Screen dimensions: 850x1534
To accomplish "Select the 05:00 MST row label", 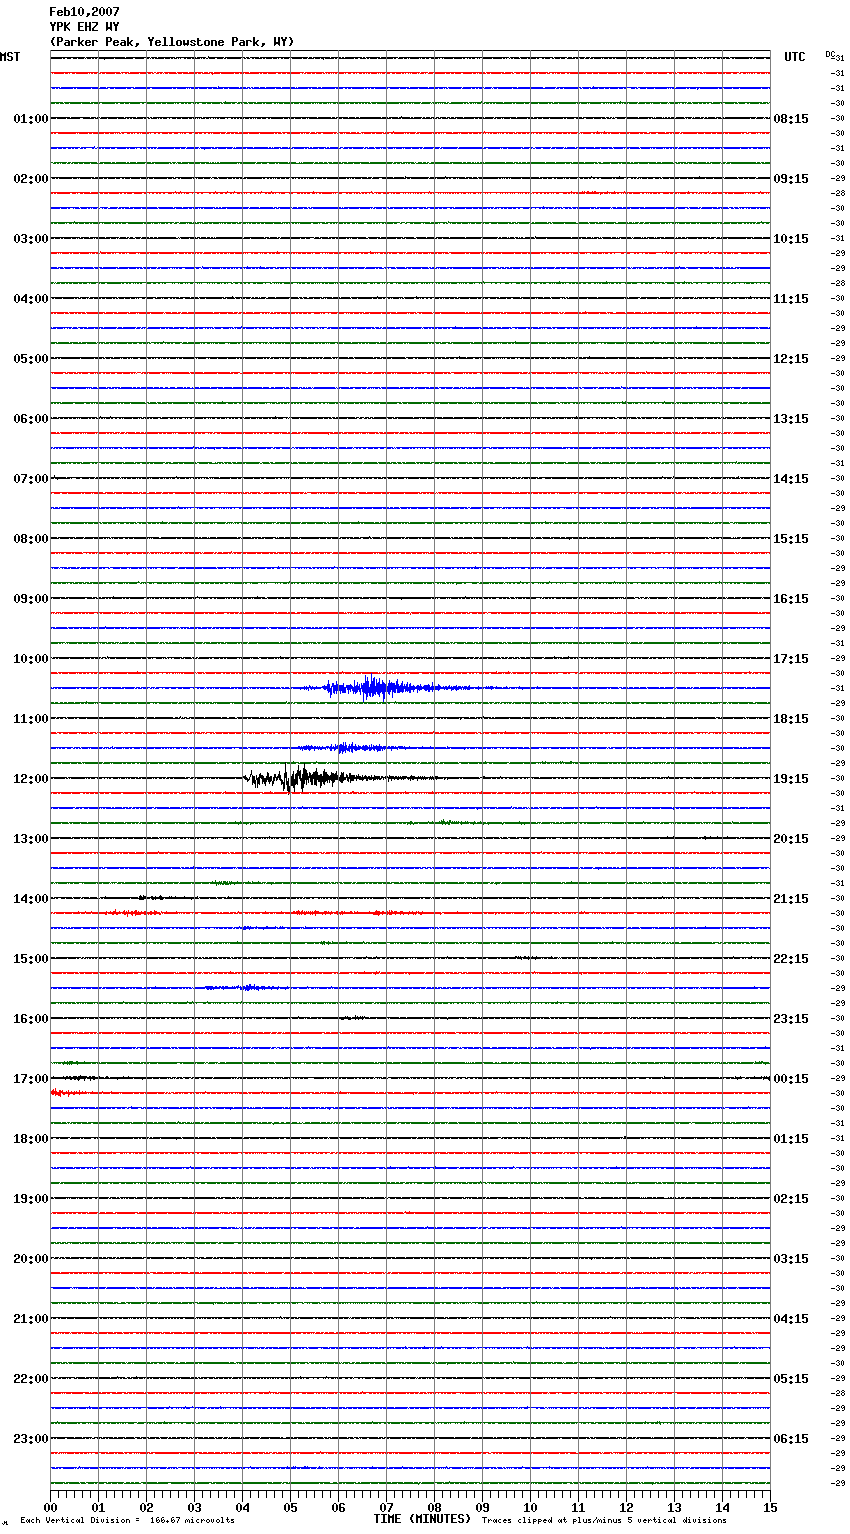I will 30,359.
